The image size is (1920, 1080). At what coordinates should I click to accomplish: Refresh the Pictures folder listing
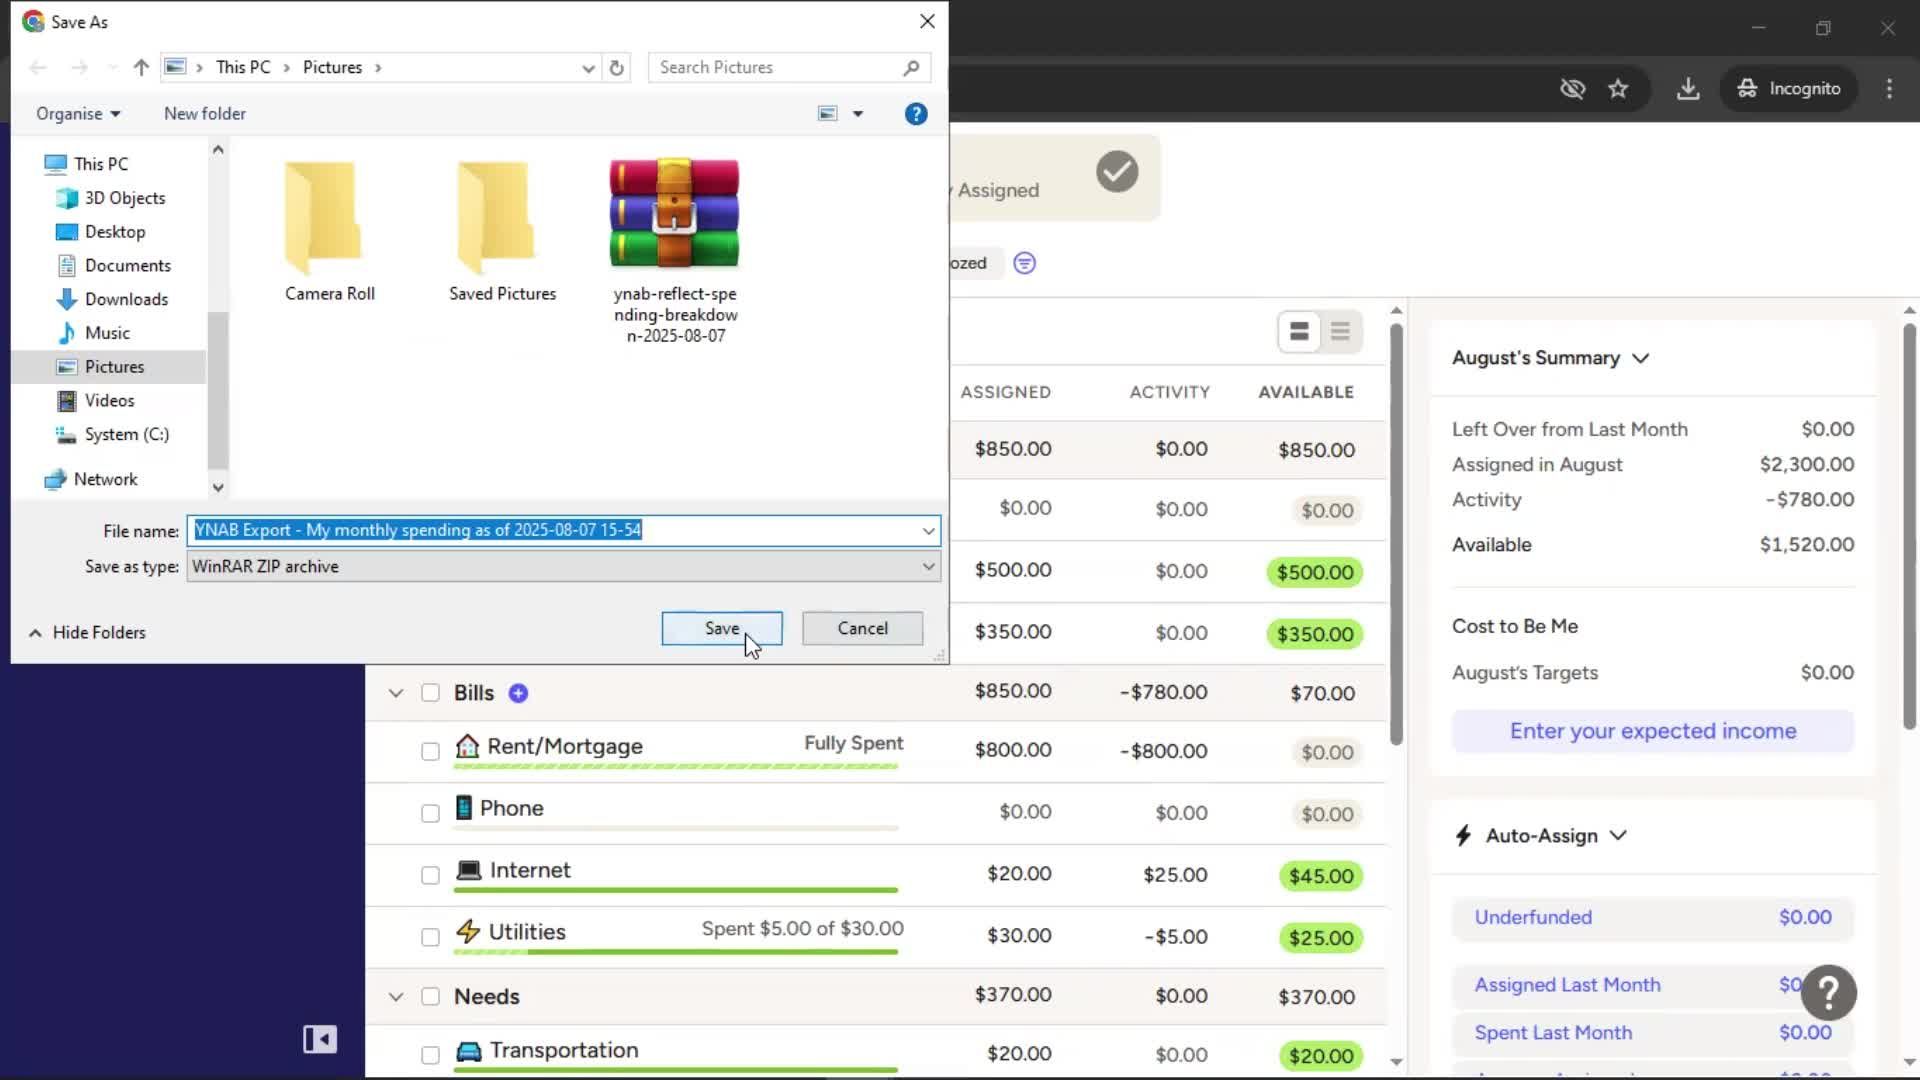point(617,67)
